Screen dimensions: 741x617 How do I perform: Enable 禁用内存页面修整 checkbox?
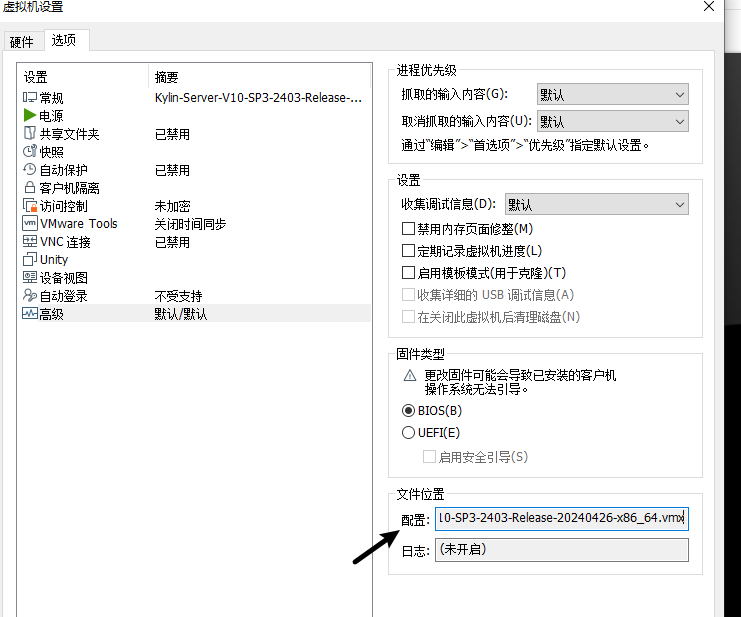(x=408, y=229)
